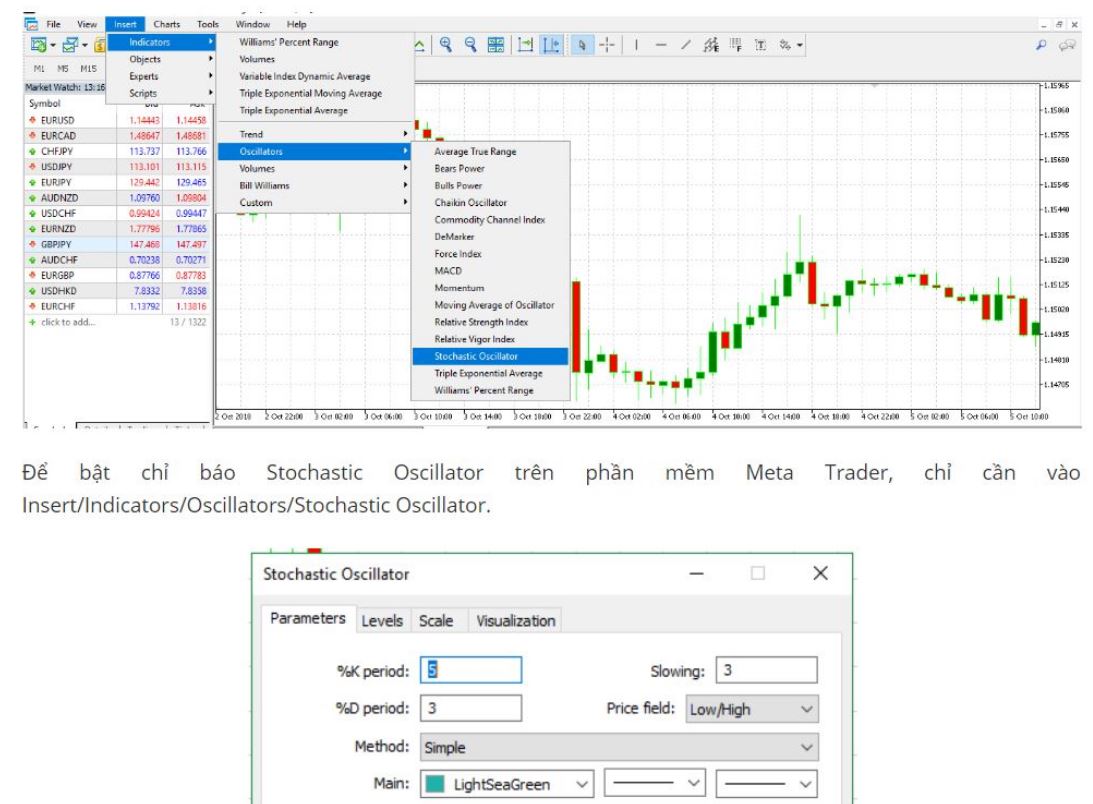
Task: Click the Zoom In magnifier icon
Action: [446, 46]
